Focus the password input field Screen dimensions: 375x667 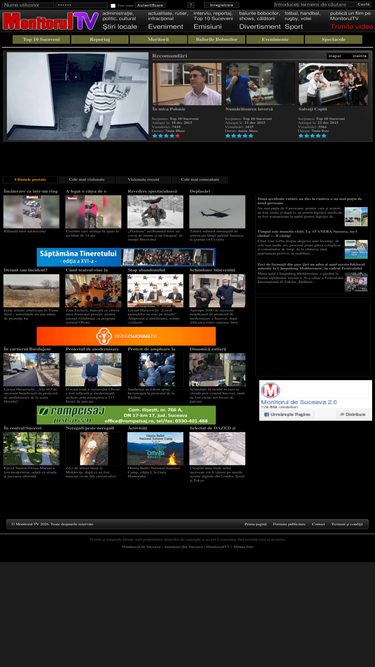pos(82,5)
